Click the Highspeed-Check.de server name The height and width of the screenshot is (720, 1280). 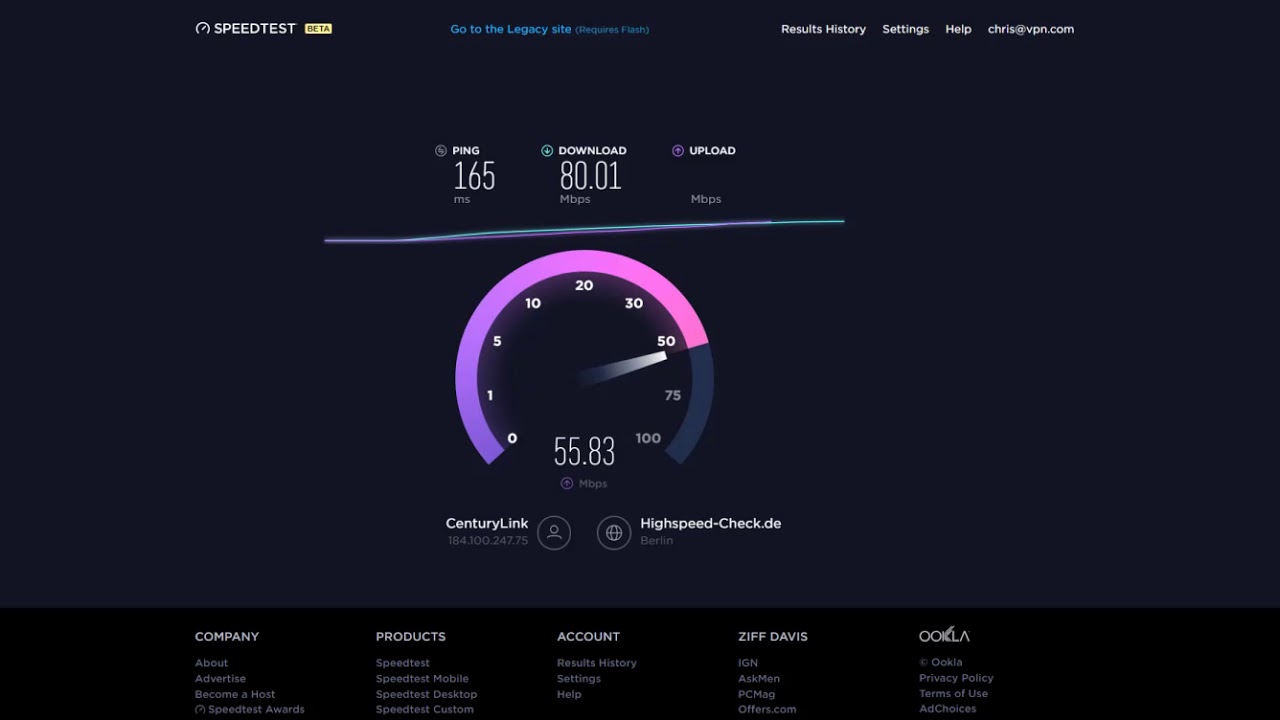tap(711, 523)
